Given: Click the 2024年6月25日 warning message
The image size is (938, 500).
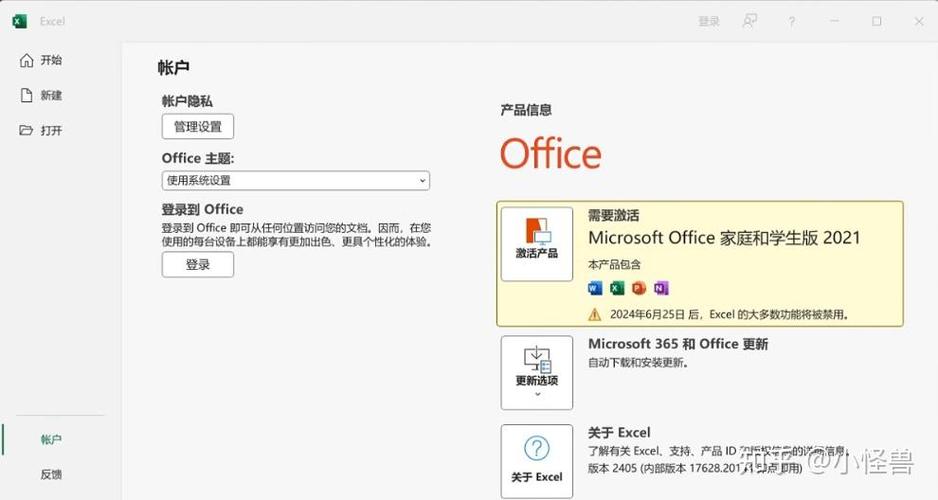Looking at the screenshot, I should point(729,315).
